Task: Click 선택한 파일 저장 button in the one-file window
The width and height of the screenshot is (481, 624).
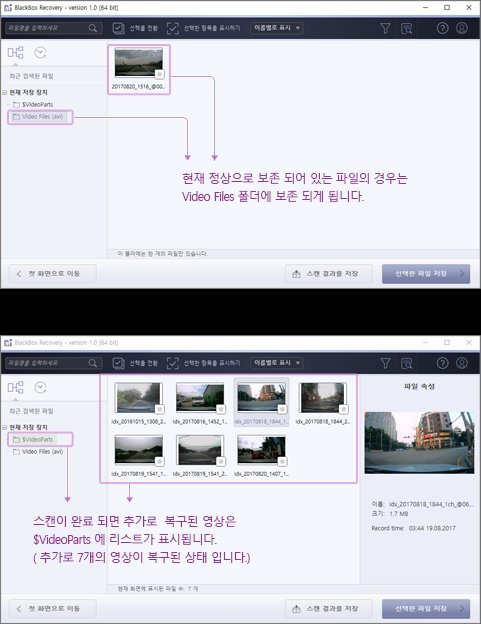Action: click(426, 274)
